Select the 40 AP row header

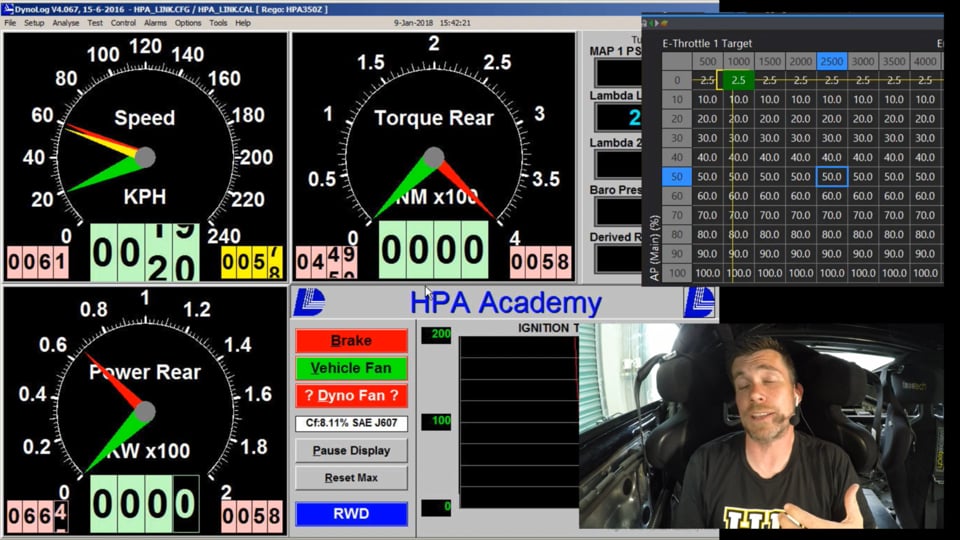pos(677,157)
